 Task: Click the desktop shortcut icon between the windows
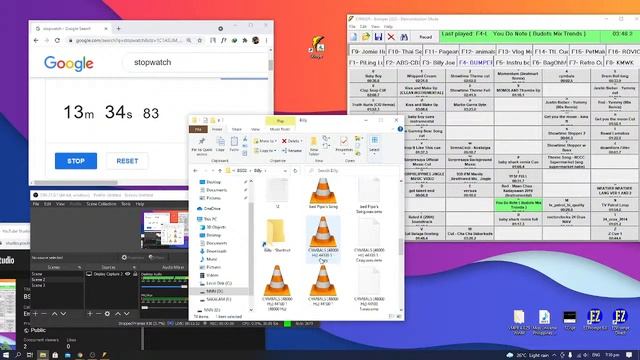pyautogui.click(x=317, y=47)
